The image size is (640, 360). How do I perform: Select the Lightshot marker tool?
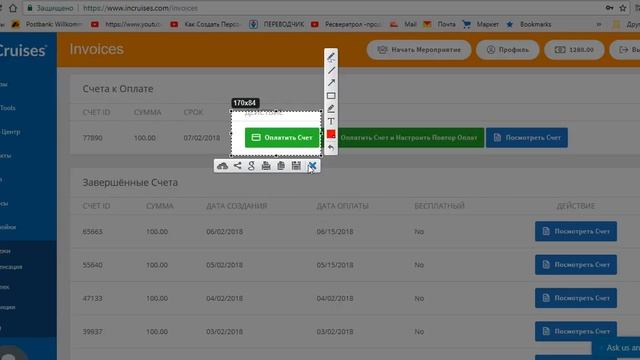(331, 109)
